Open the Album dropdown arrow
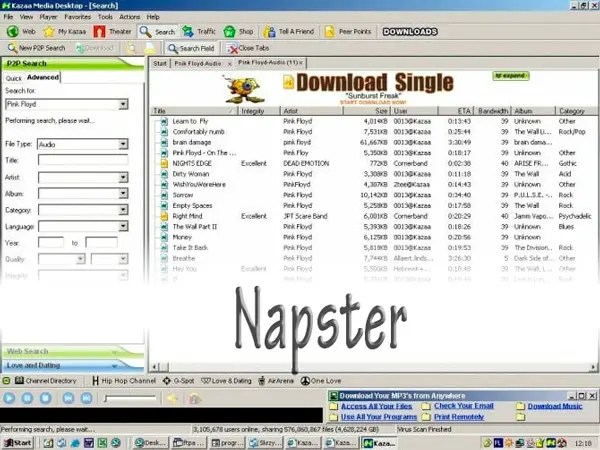The height and width of the screenshot is (450, 600). tap(123, 194)
